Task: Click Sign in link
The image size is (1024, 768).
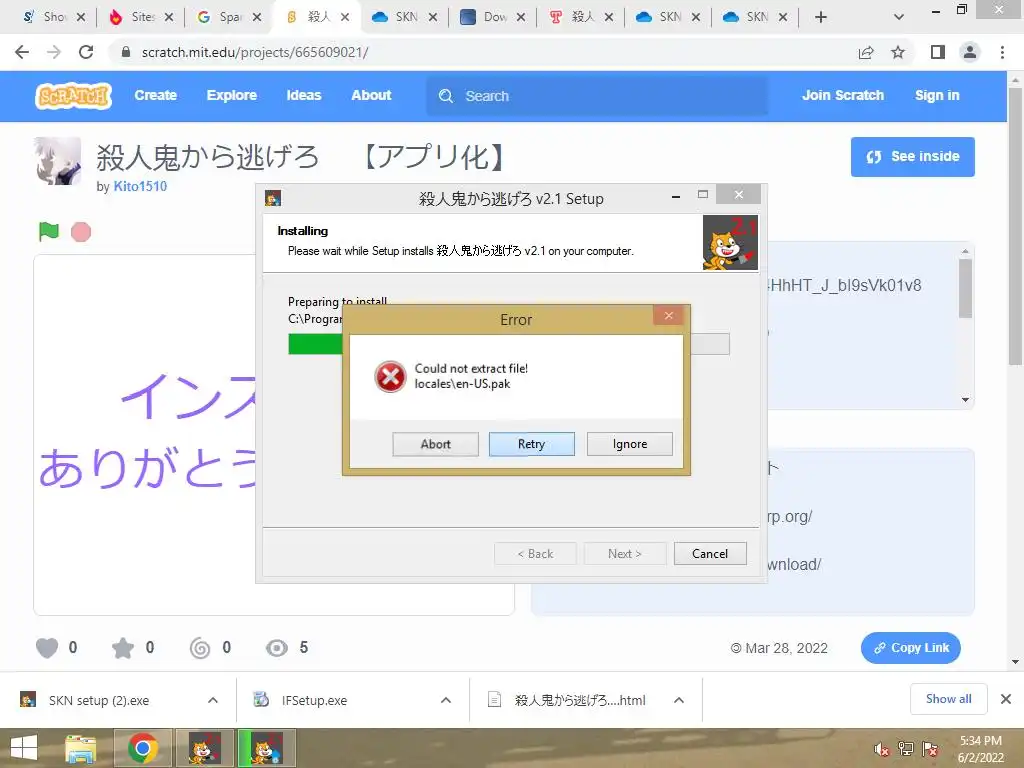Action: 937,95
